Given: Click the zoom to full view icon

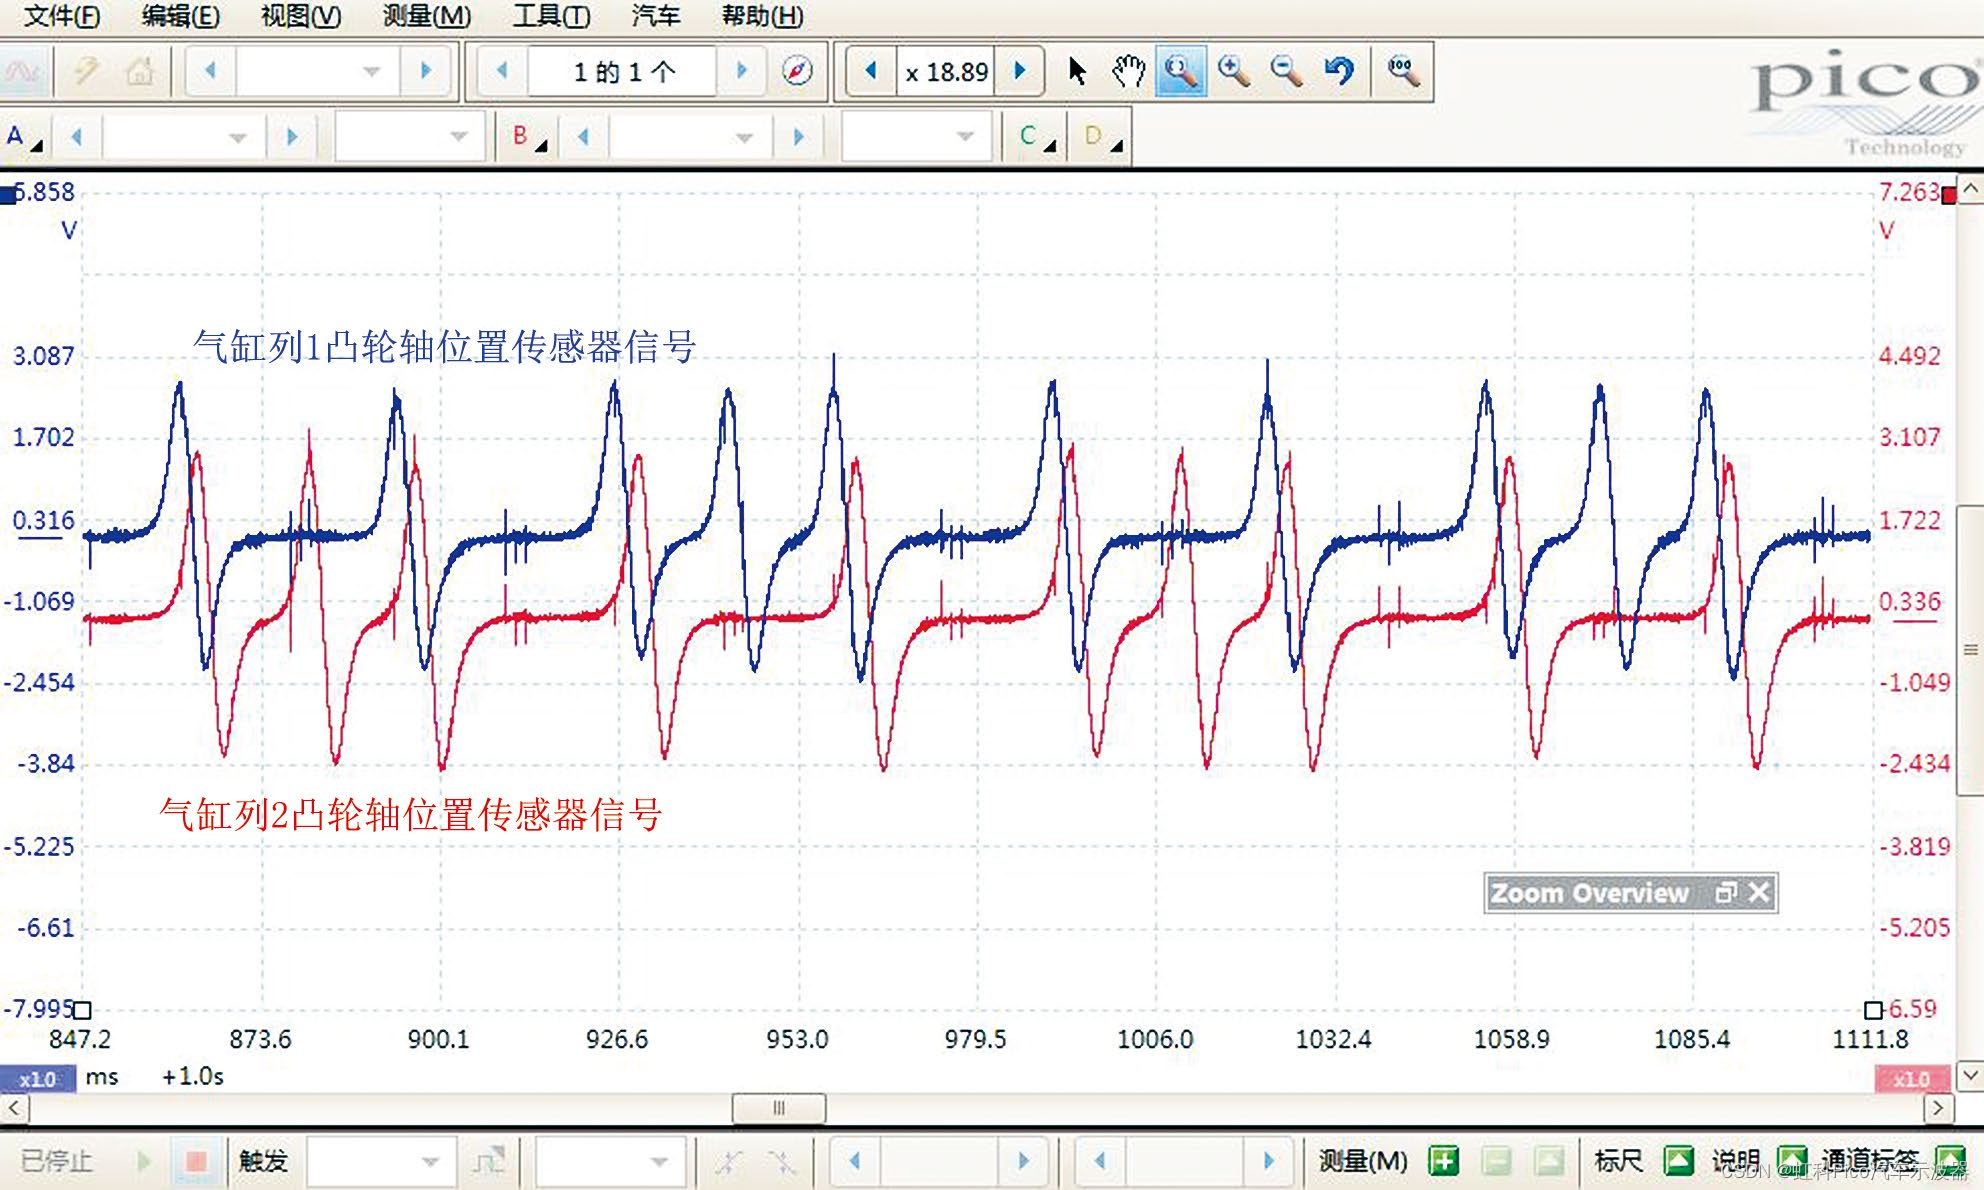Looking at the screenshot, I should (1403, 71).
